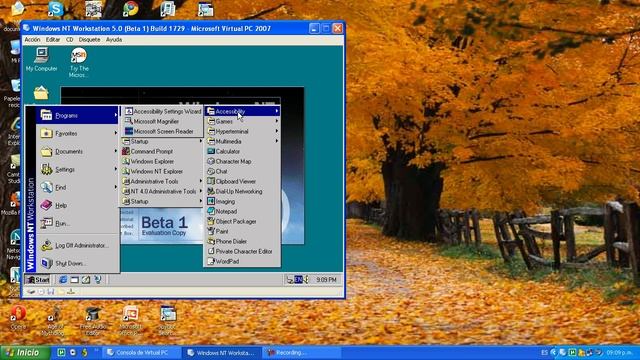Viewport: 640px width, 360px height.
Task: Open the Acción menu
Action: coord(32,40)
